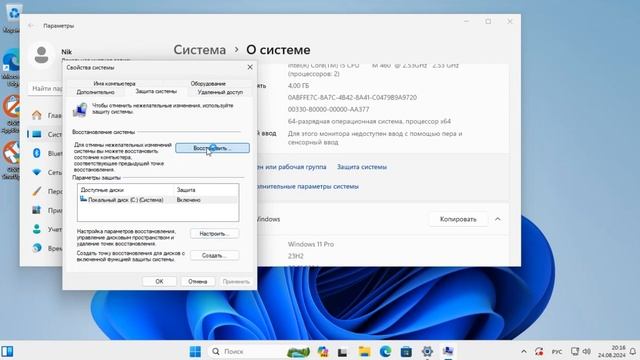Screen dimensions: 640x360
Task: Click the Создать restore point button
Action: pyautogui.click(x=215, y=255)
